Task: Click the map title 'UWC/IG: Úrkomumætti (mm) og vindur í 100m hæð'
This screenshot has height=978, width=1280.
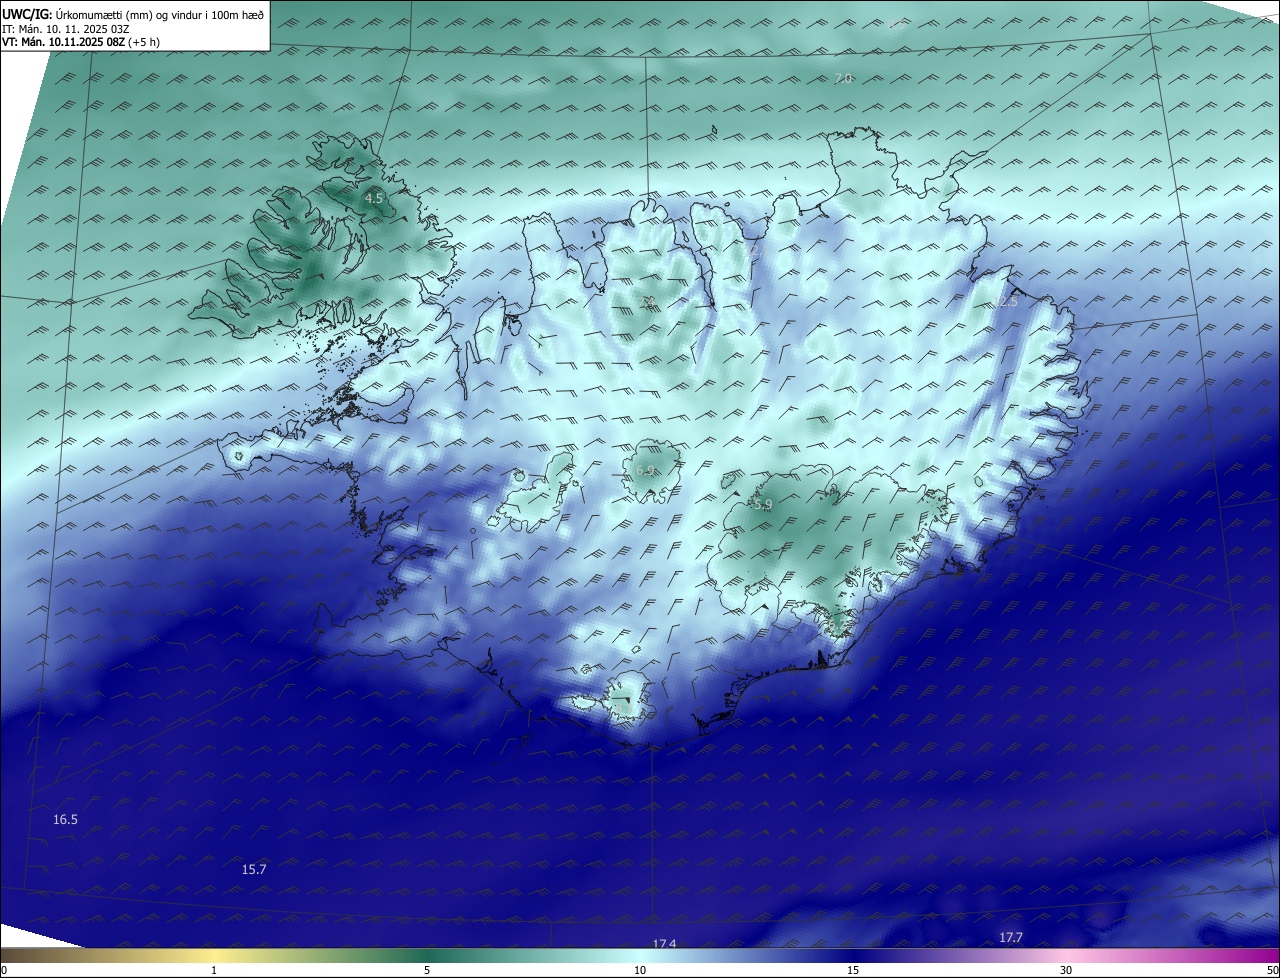Action: point(133,15)
